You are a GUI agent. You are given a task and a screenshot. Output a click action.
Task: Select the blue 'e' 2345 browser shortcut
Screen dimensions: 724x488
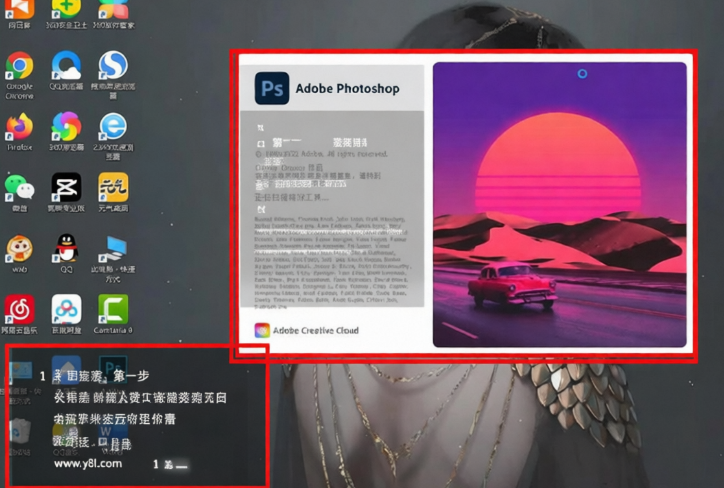pyautogui.click(x=113, y=126)
